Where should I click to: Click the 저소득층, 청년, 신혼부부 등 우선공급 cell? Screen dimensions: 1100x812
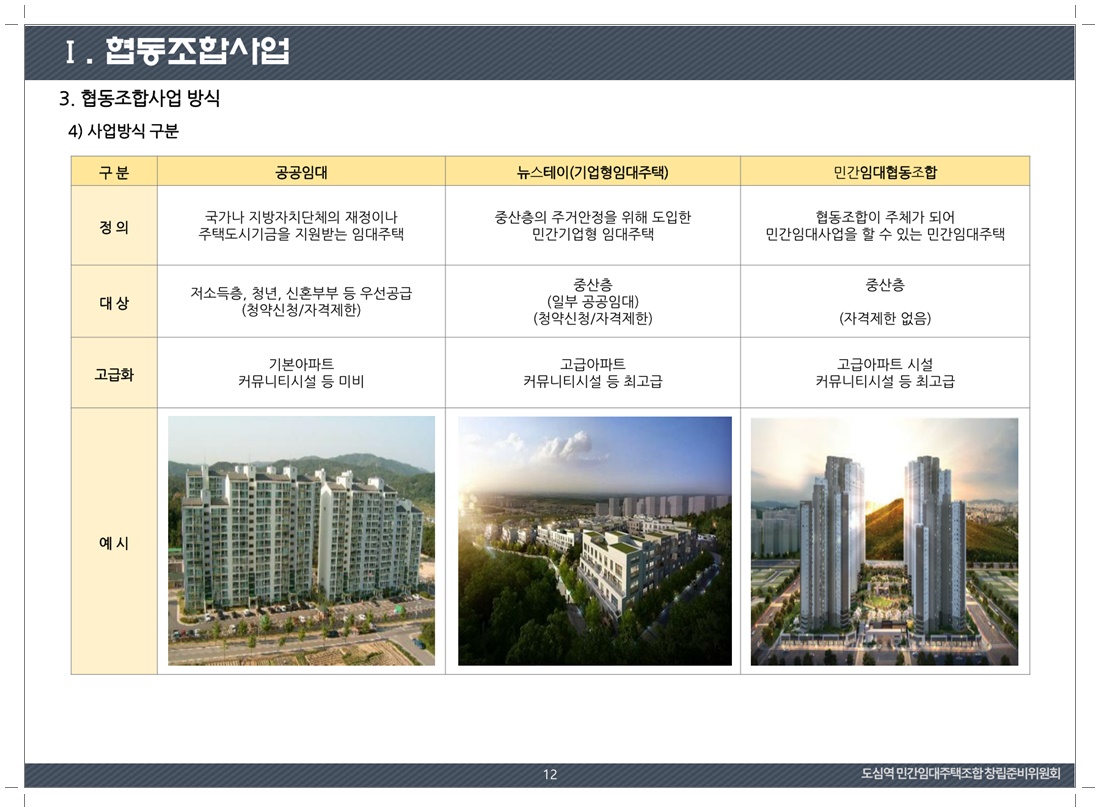click(301, 301)
